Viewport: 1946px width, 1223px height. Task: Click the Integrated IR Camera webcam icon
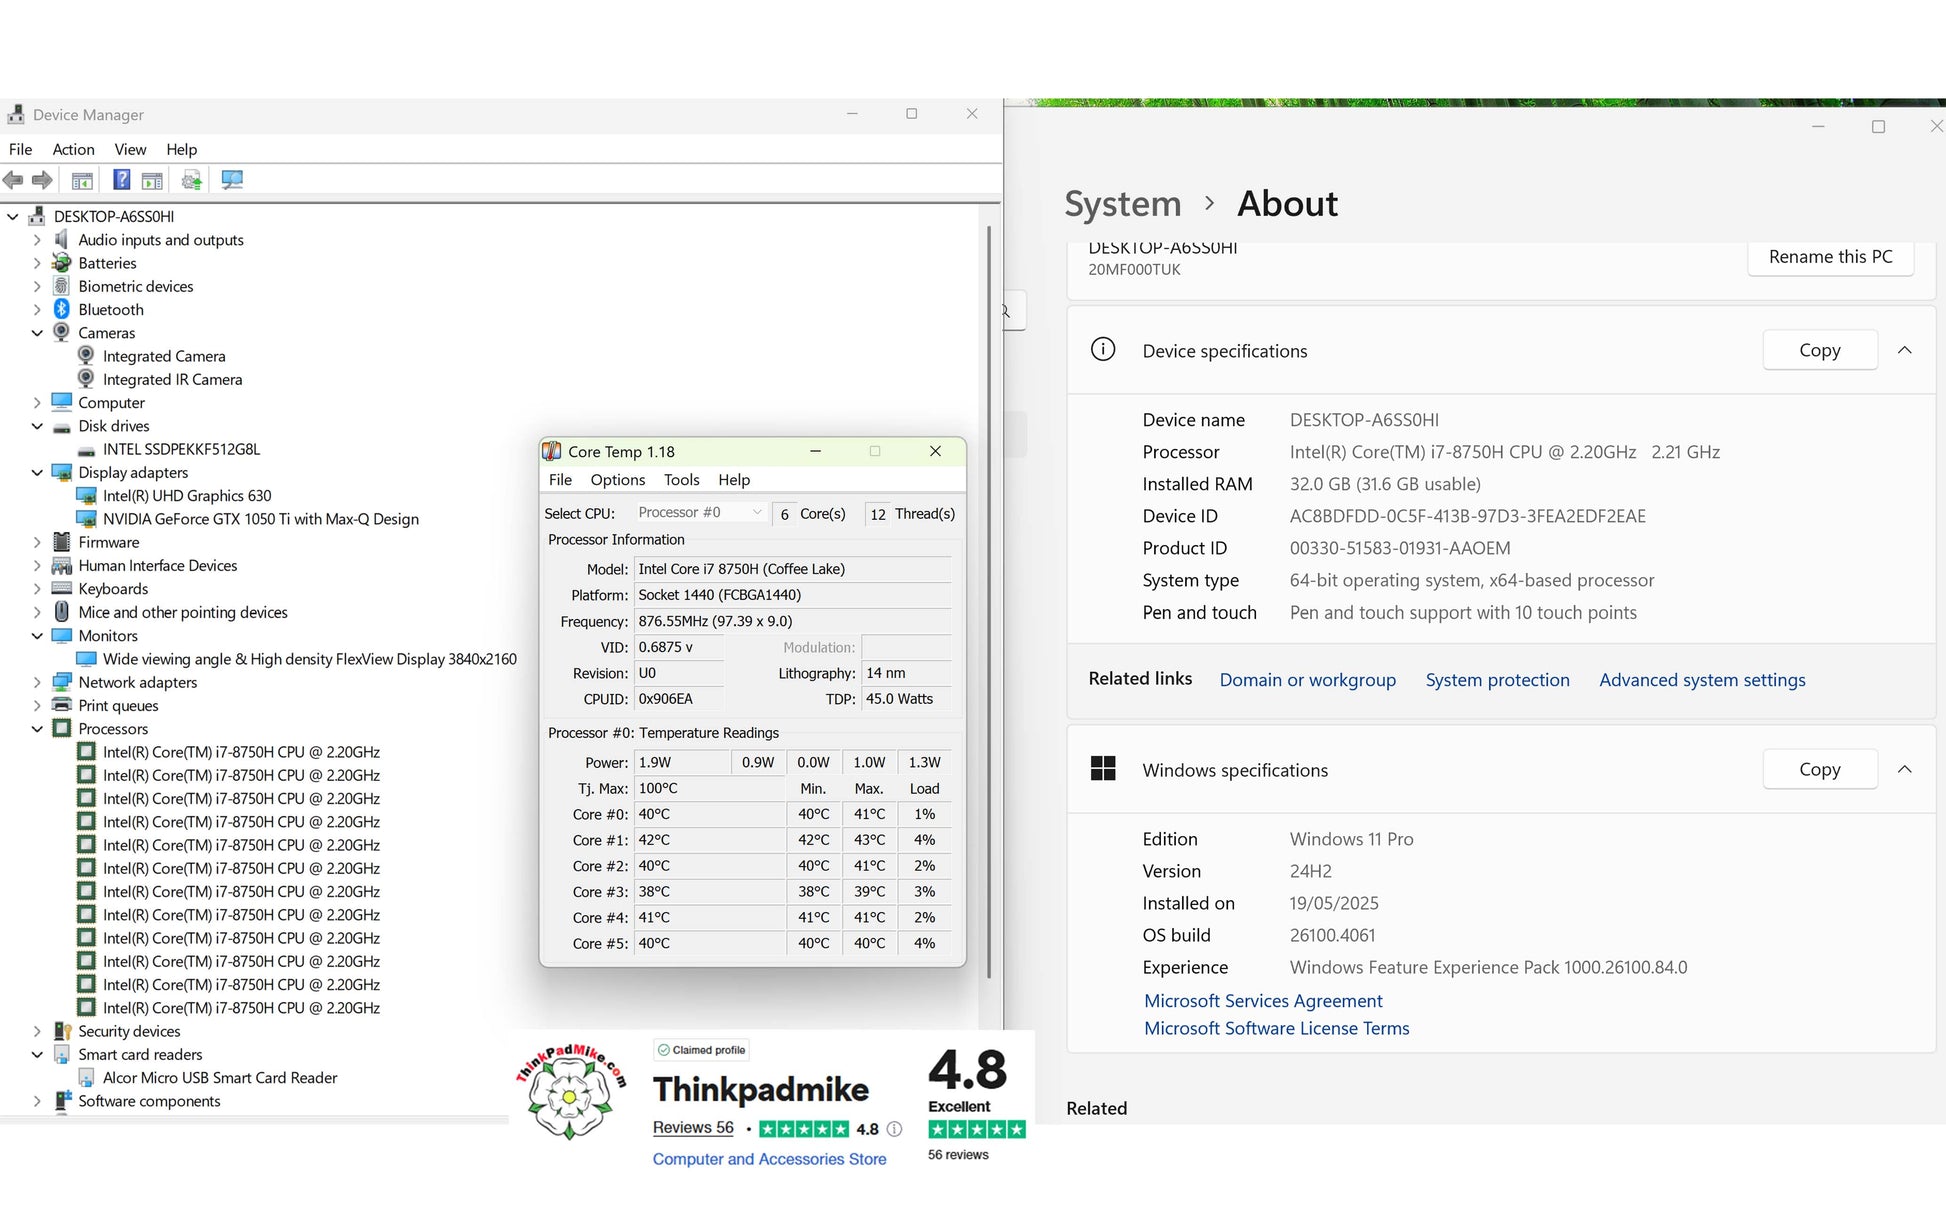click(86, 379)
